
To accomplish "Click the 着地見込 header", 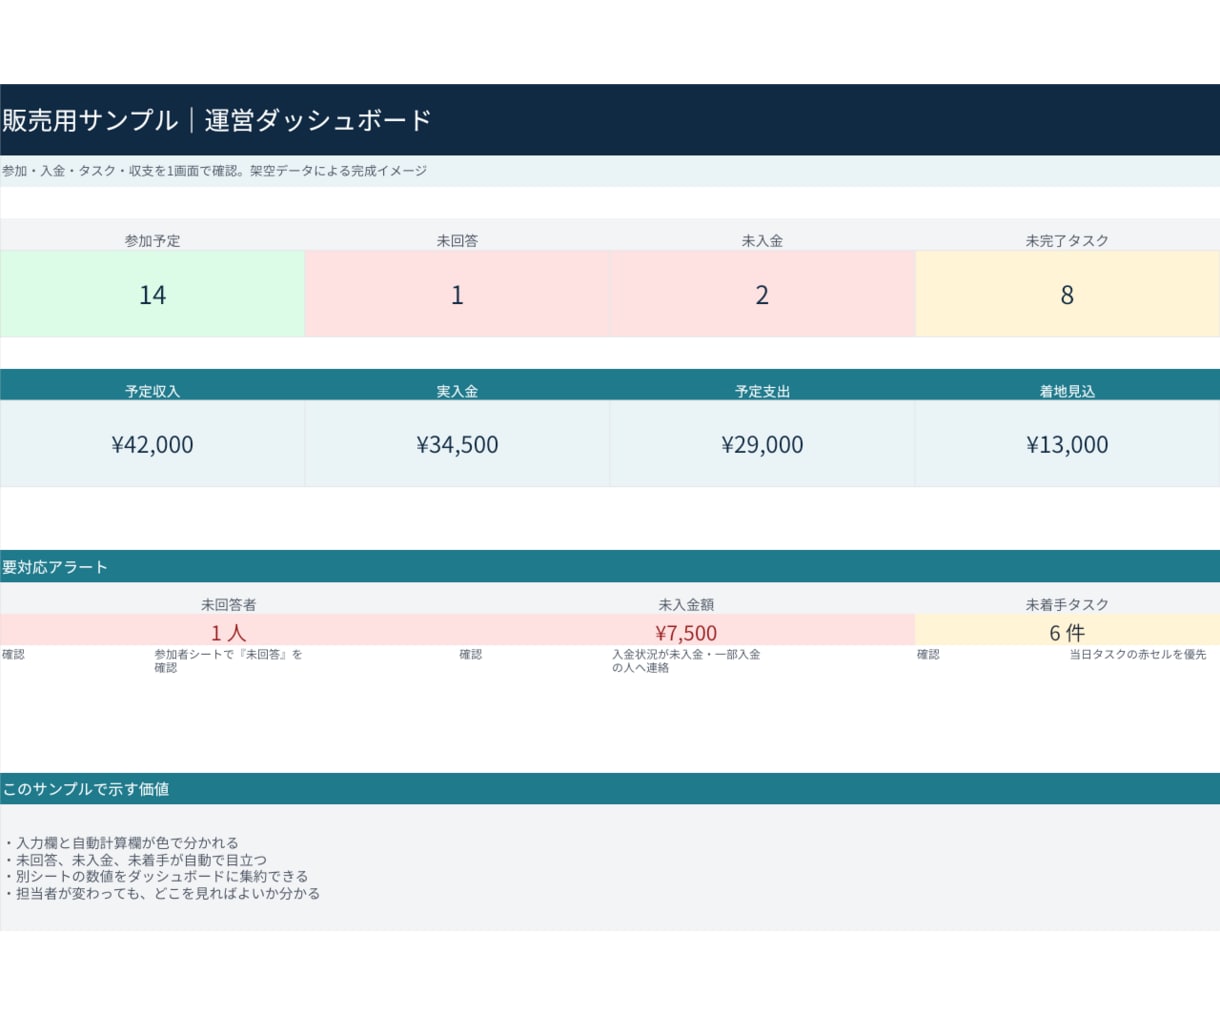I will pos(1067,392).
